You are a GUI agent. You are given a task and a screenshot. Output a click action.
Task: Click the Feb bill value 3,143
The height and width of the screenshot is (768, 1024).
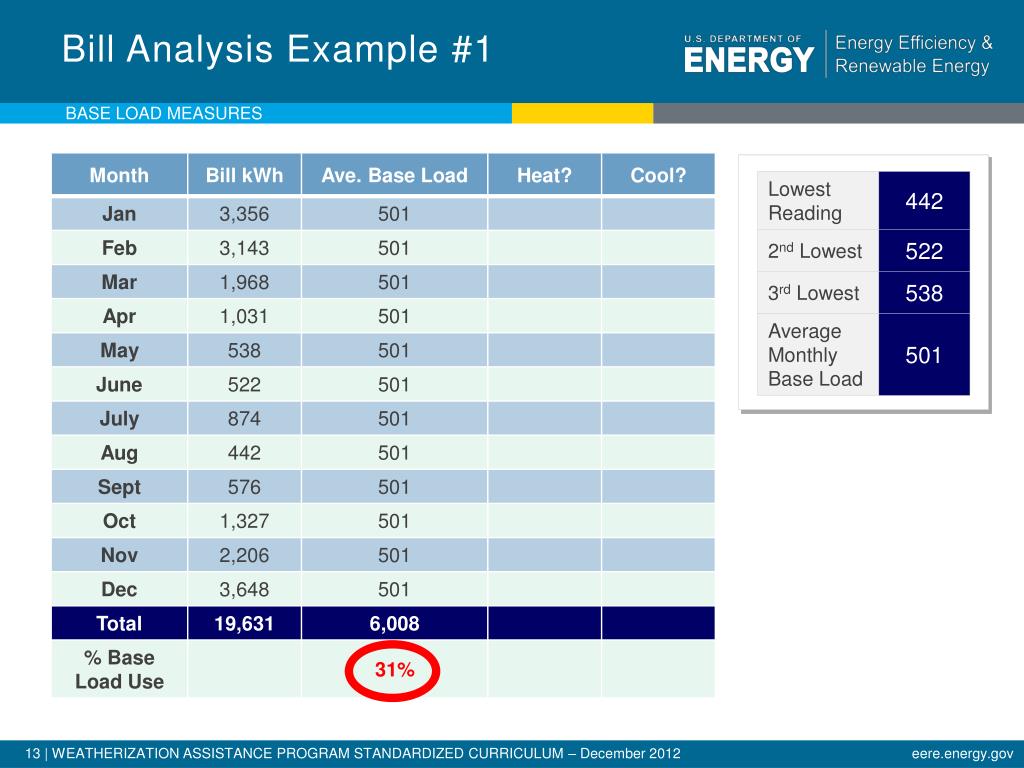244,248
